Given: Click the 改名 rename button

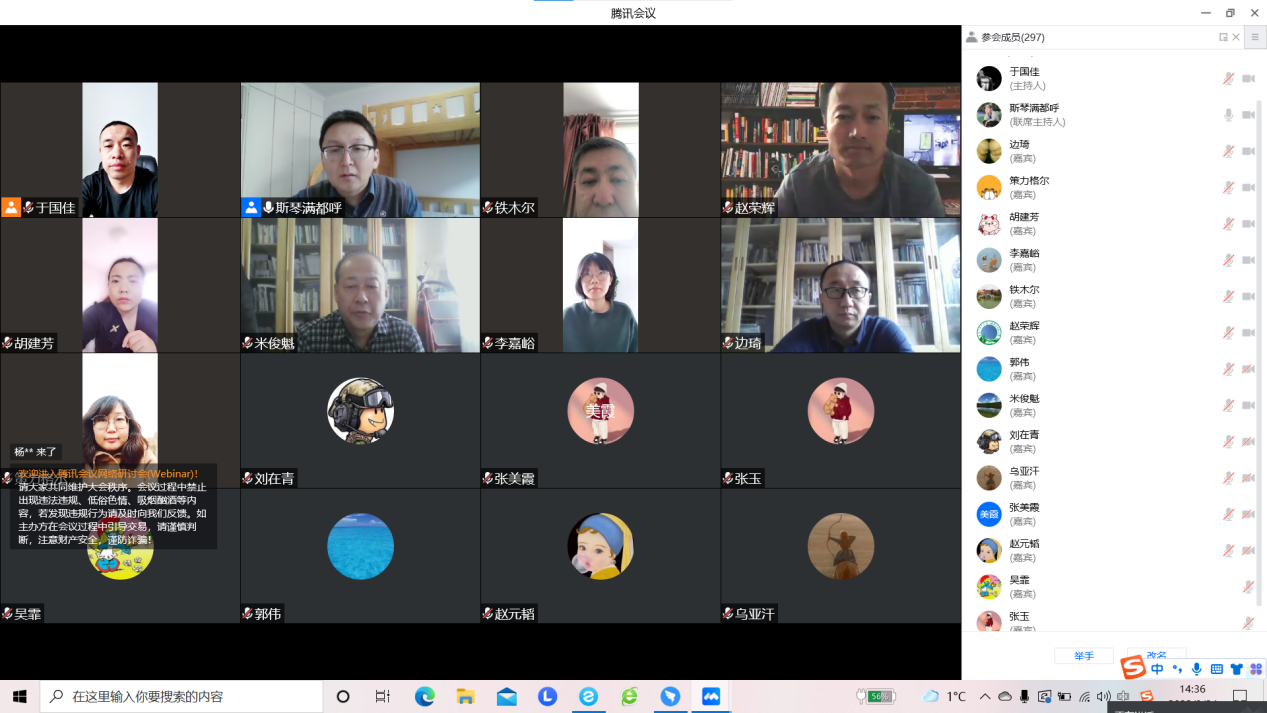Looking at the screenshot, I should point(1156,656).
